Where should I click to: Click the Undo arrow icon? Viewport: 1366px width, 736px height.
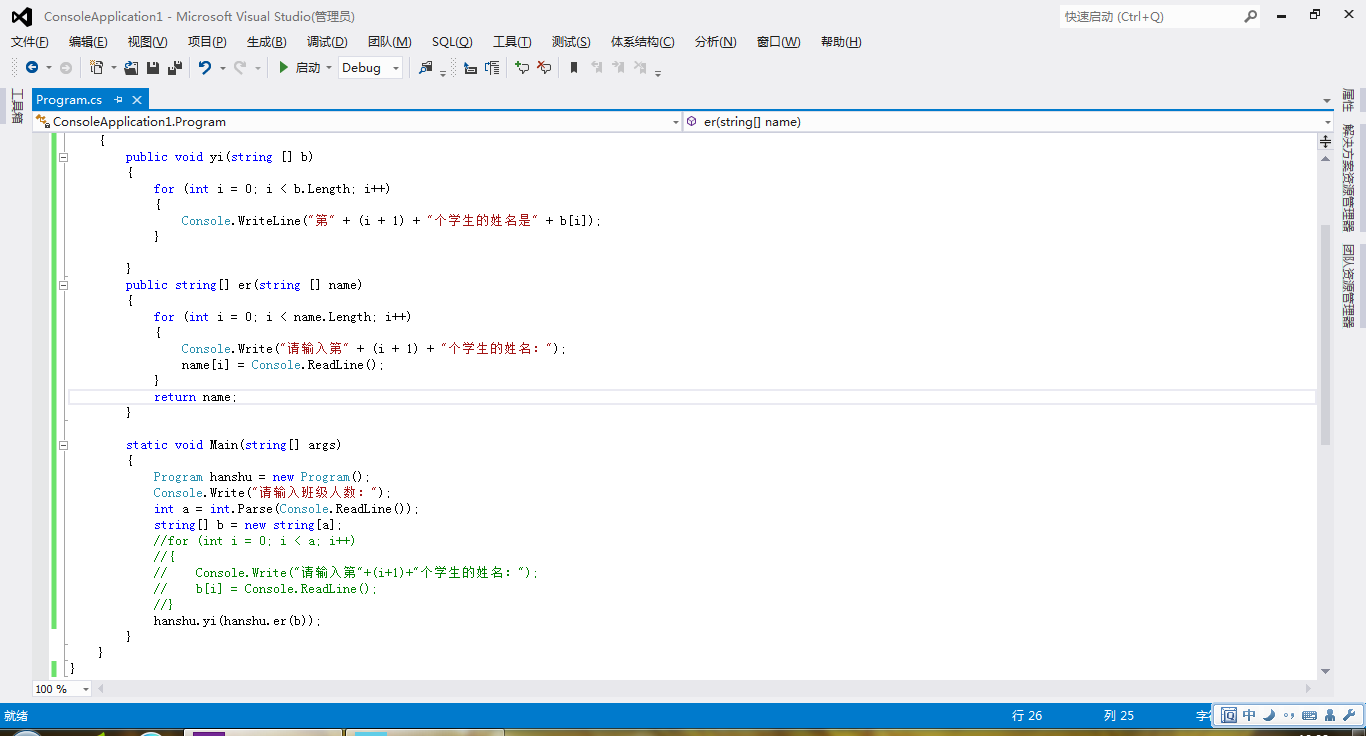tap(205, 68)
